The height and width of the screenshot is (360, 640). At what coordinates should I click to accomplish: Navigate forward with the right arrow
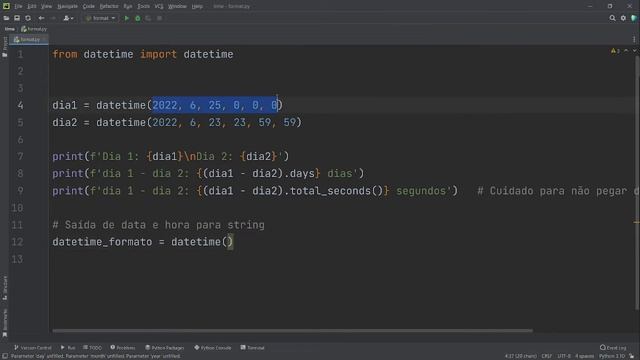pyautogui.click(x=53, y=18)
